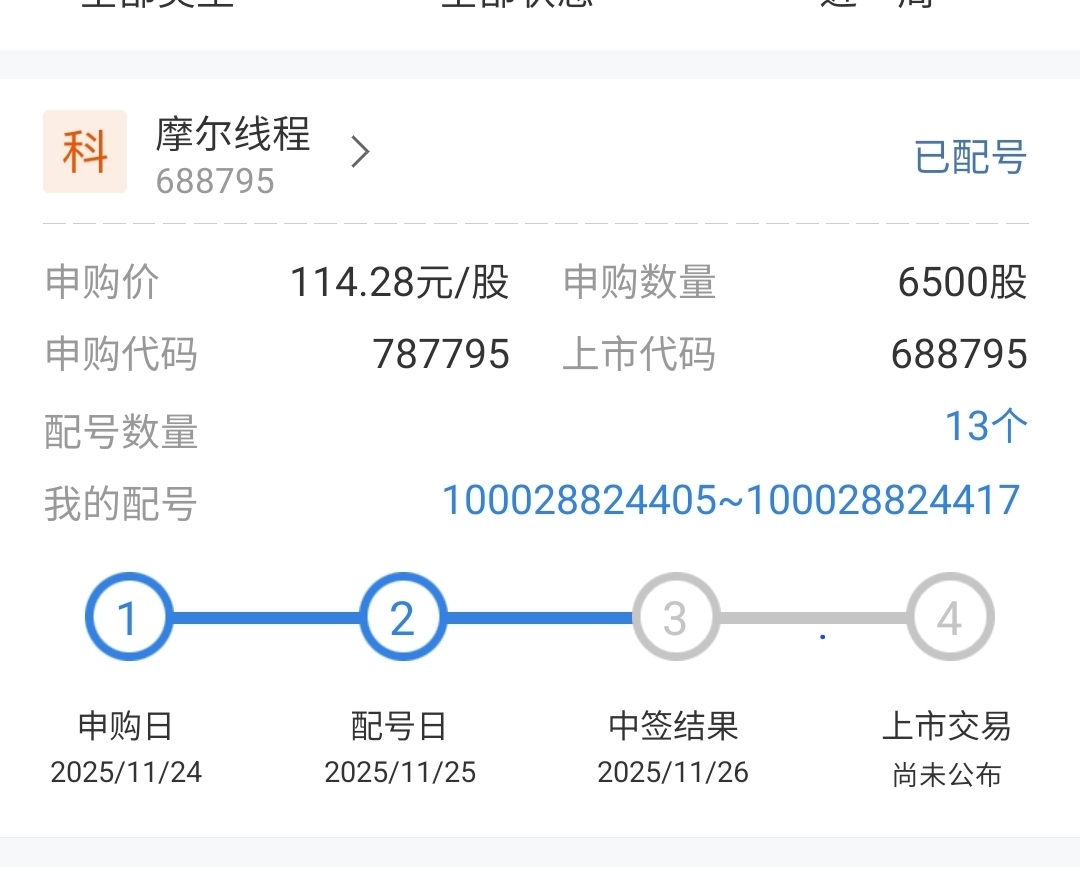The width and height of the screenshot is (1080, 884).
Task: Open 摩尔线程 stock details via chevron arrow
Action: click(360, 152)
